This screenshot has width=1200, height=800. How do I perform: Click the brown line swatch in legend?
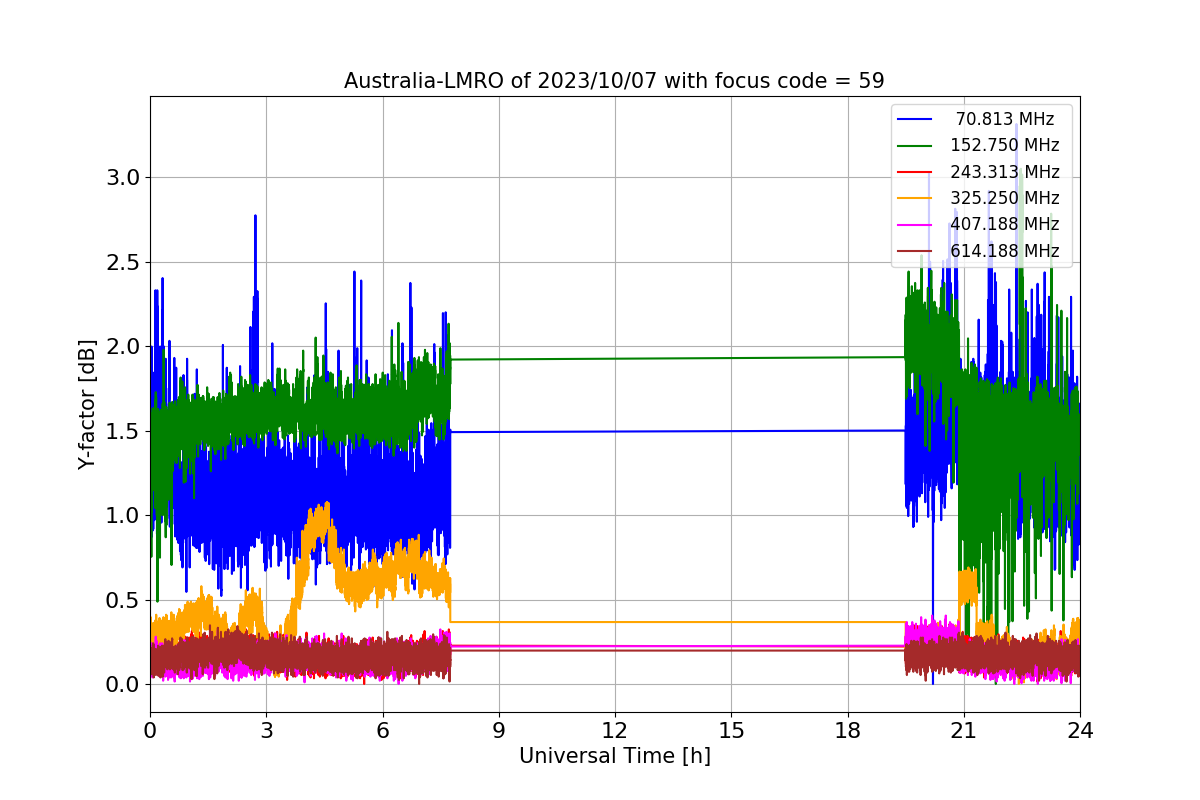pos(916,251)
